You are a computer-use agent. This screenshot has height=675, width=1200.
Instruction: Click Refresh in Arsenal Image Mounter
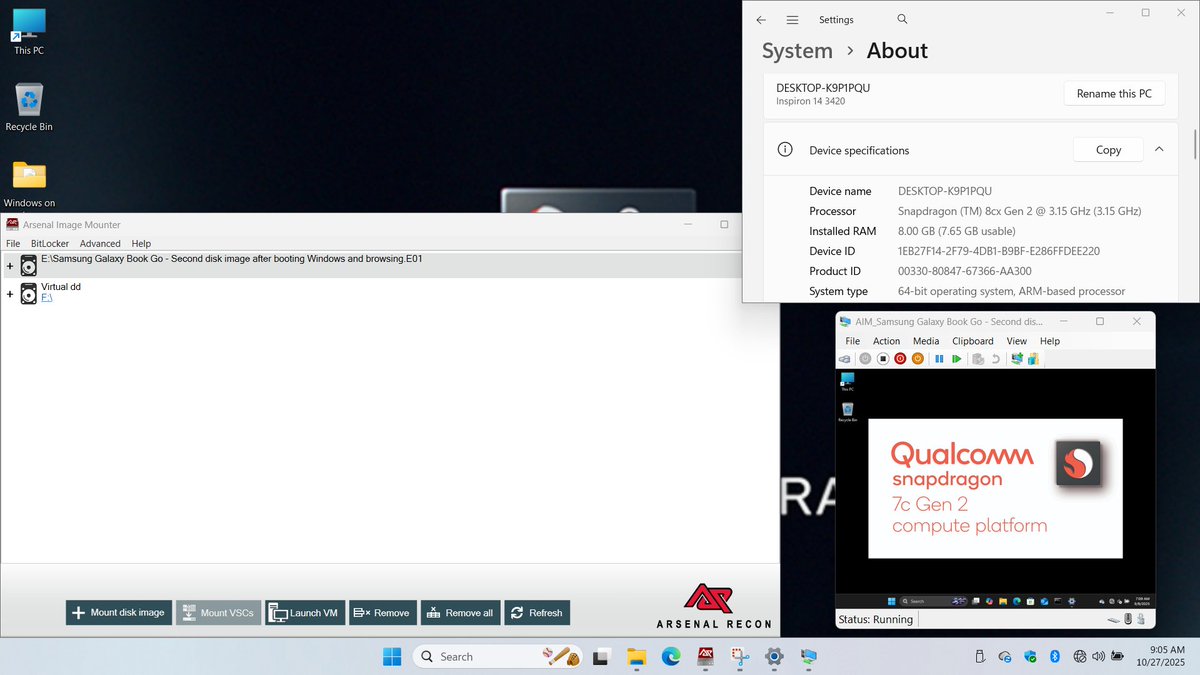(537, 613)
